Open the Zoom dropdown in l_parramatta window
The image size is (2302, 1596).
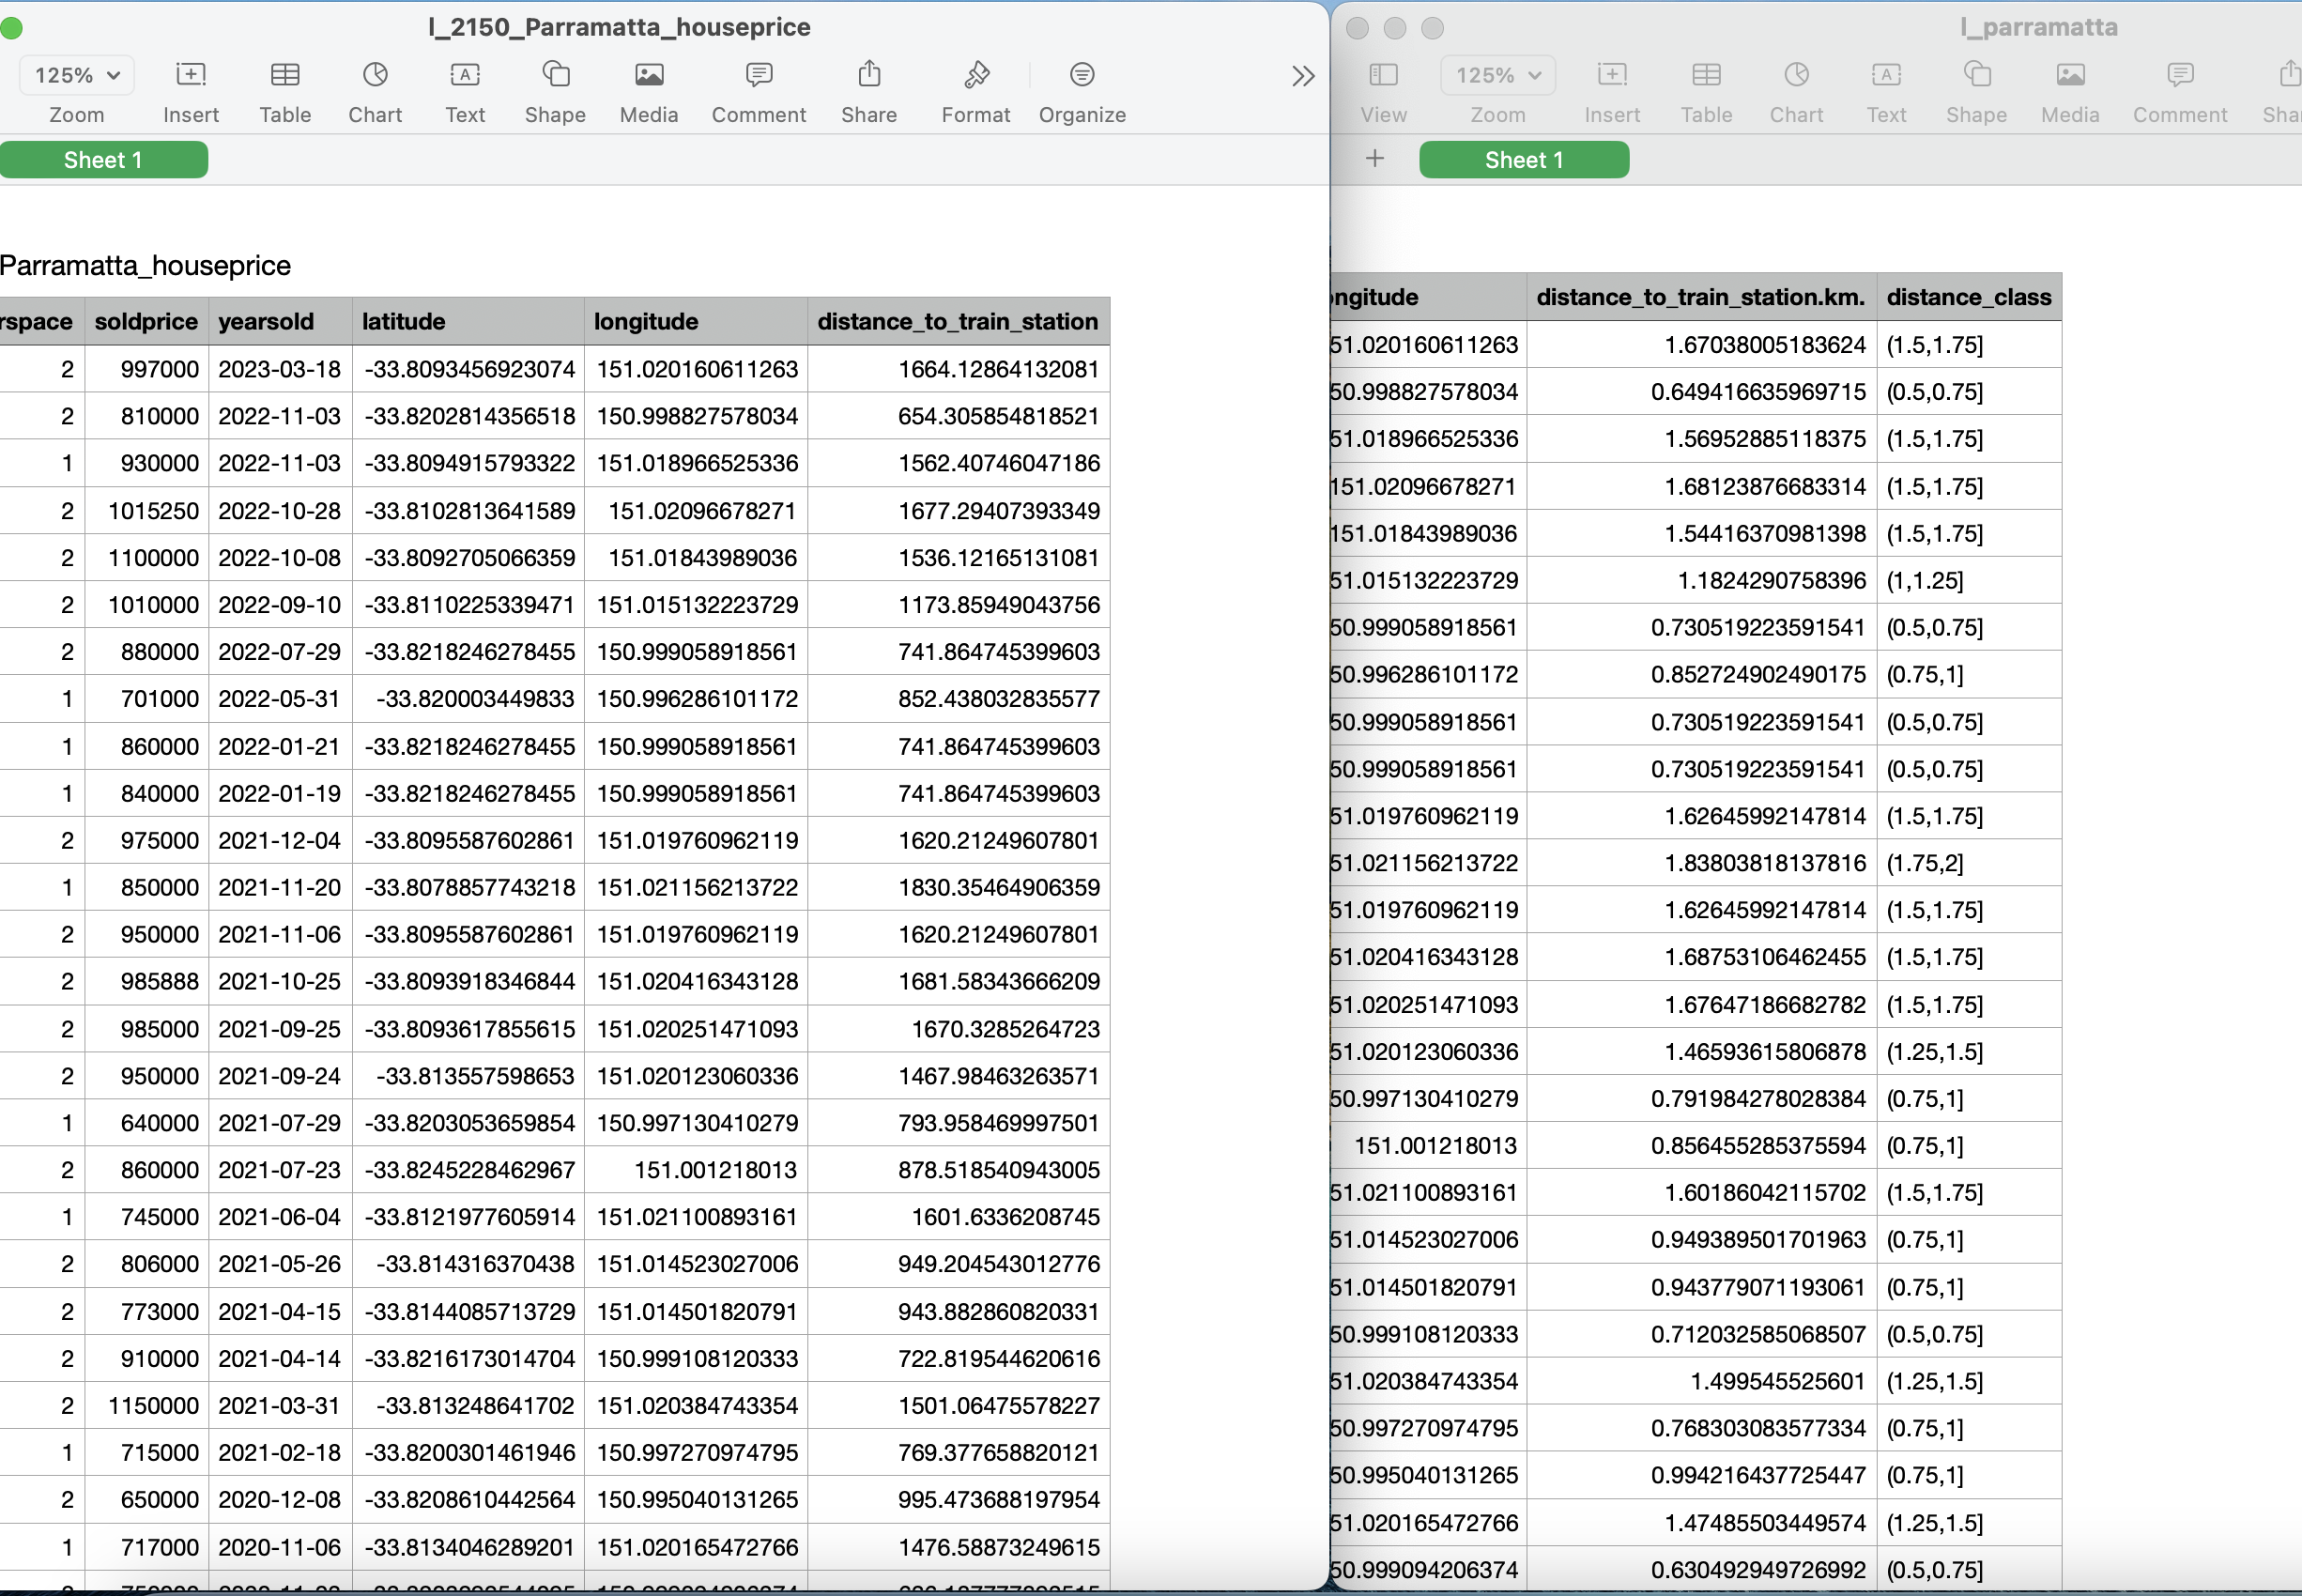pyautogui.click(x=1497, y=76)
